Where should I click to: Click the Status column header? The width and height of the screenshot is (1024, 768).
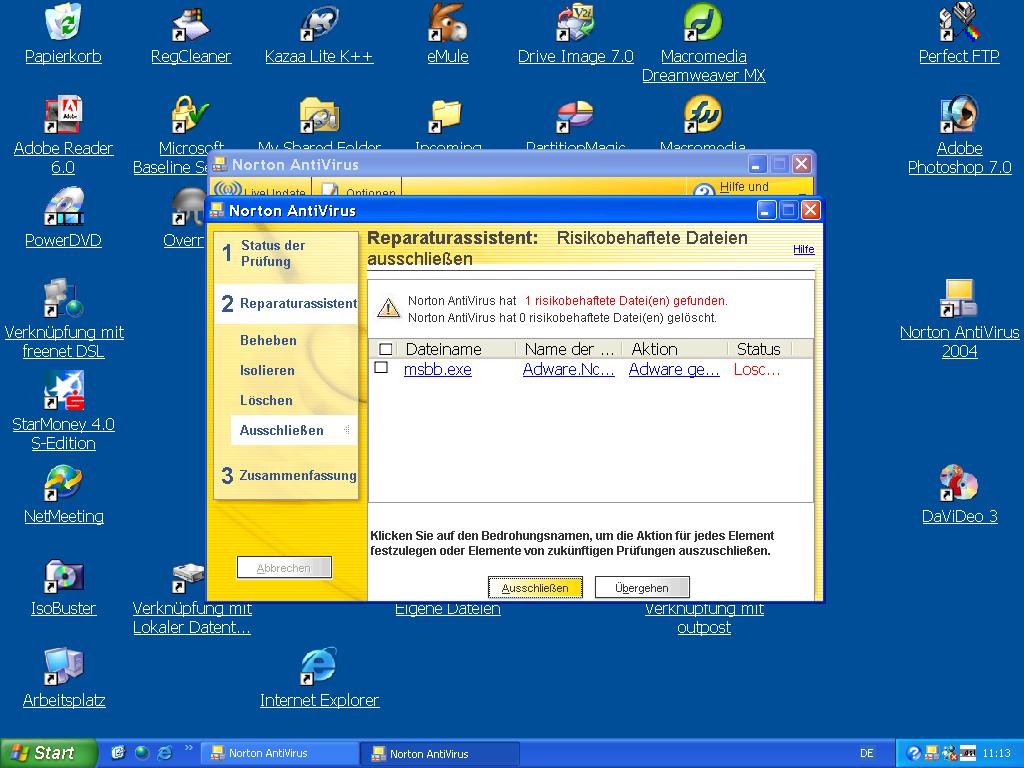coord(759,349)
